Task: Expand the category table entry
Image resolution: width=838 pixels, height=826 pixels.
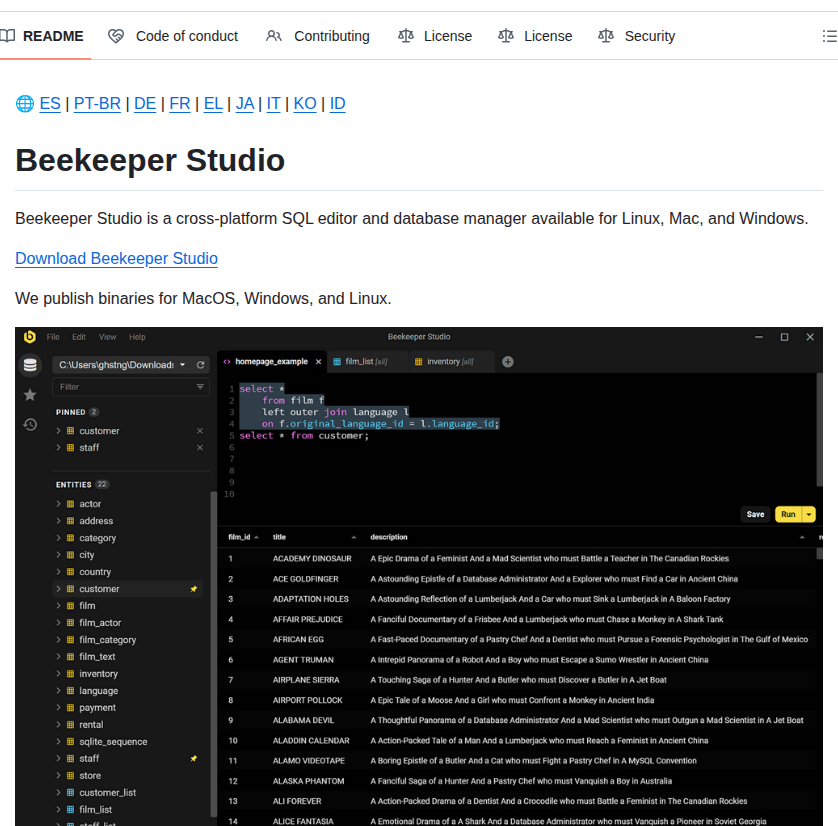Action: [x=58, y=538]
